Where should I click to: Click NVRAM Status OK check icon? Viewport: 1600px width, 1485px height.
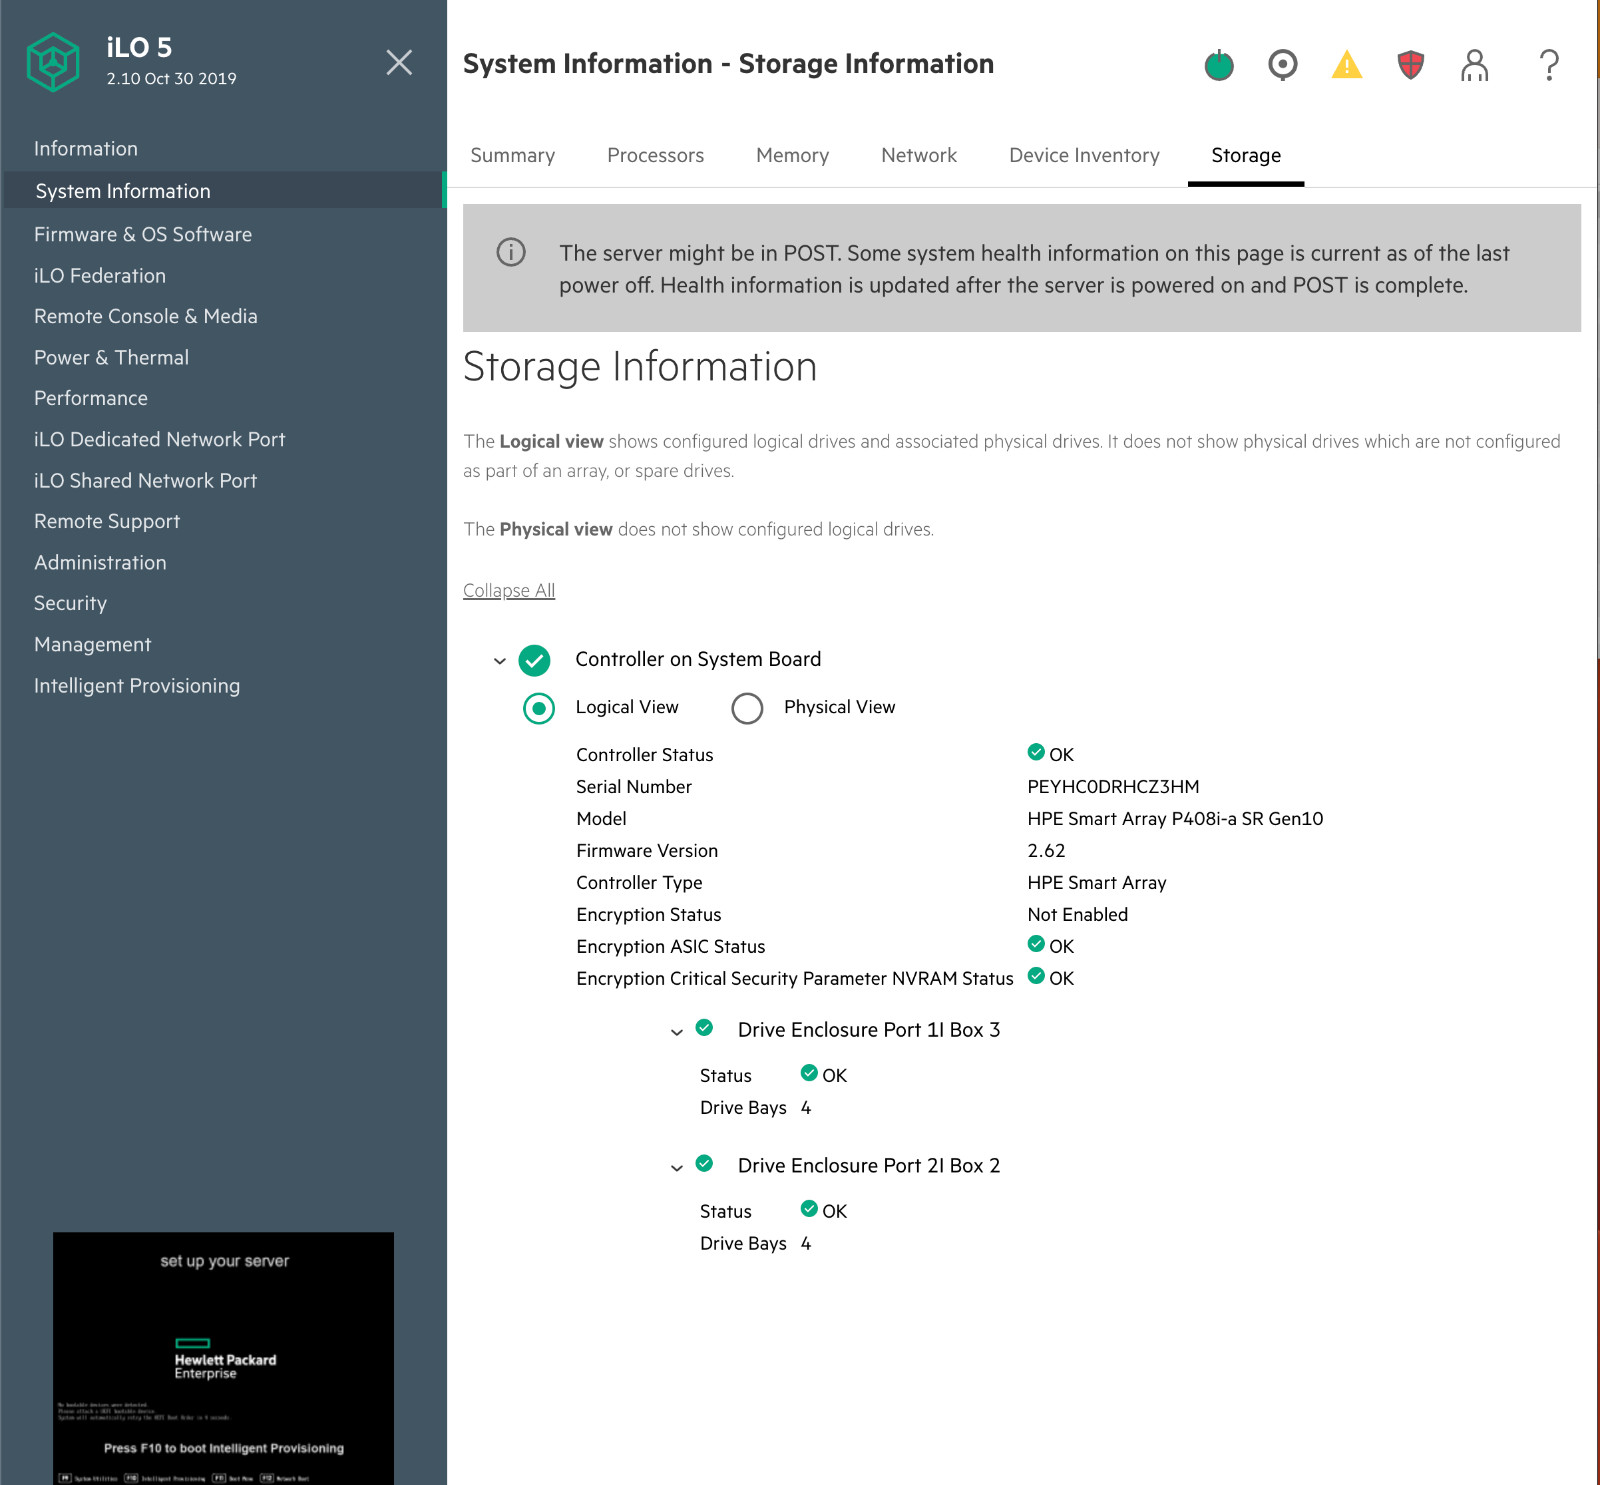[1036, 976]
